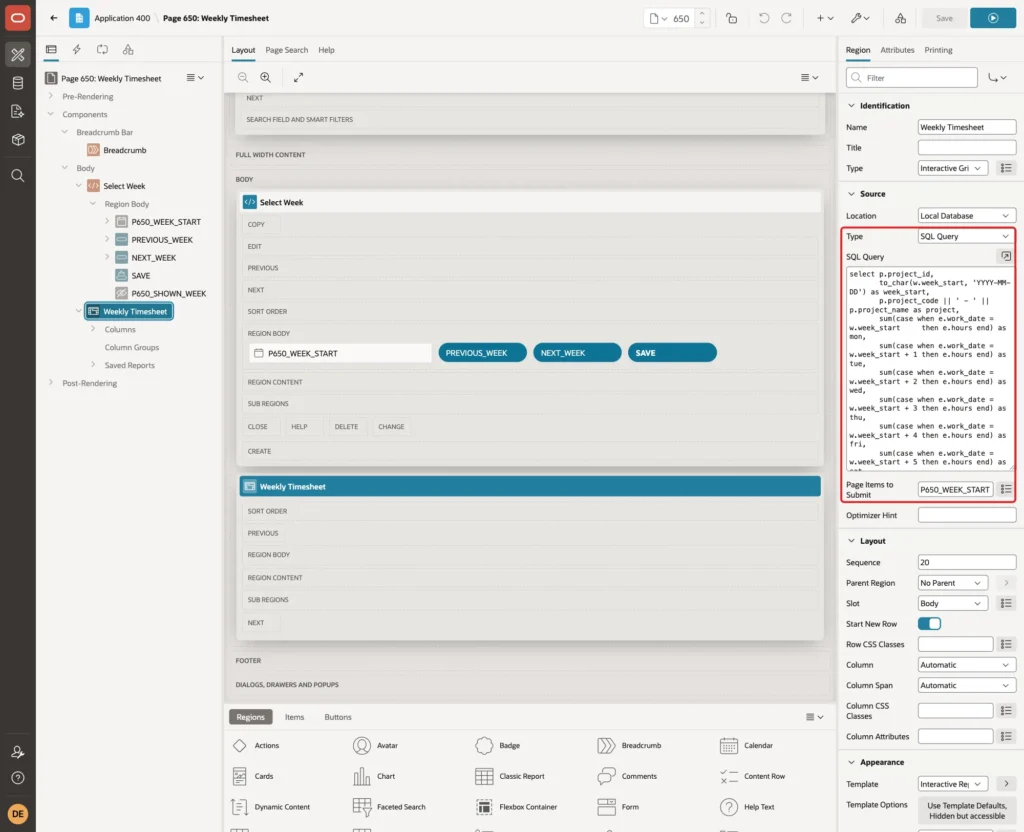Open the Shared Components icon in toolbar

[x=900, y=18]
